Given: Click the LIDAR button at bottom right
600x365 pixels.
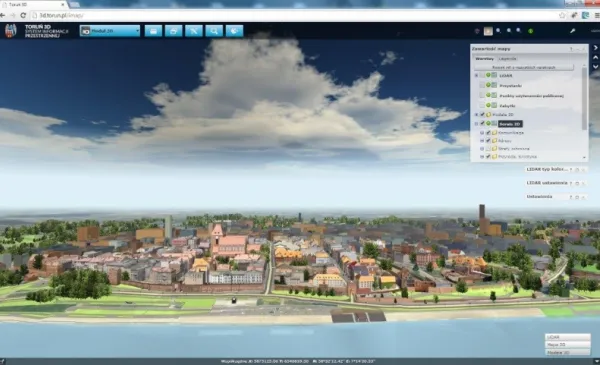Looking at the screenshot, I should [x=567, y=337].
